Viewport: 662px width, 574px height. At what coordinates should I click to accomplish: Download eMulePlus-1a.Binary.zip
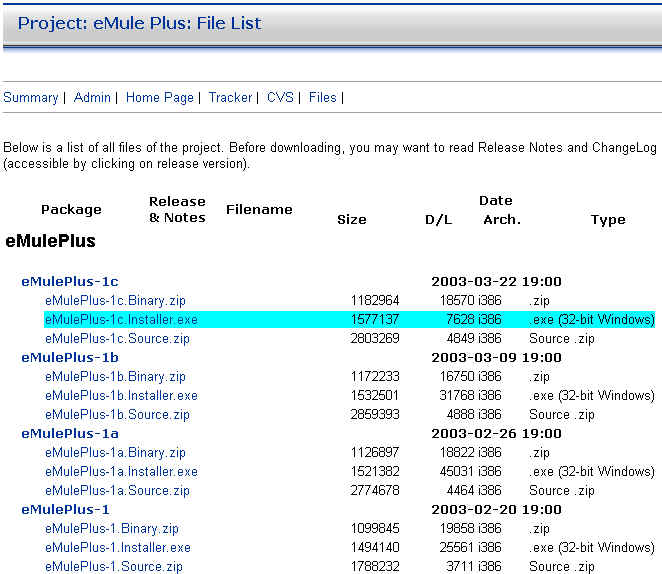pyautogui.click(x=115, y=453)
